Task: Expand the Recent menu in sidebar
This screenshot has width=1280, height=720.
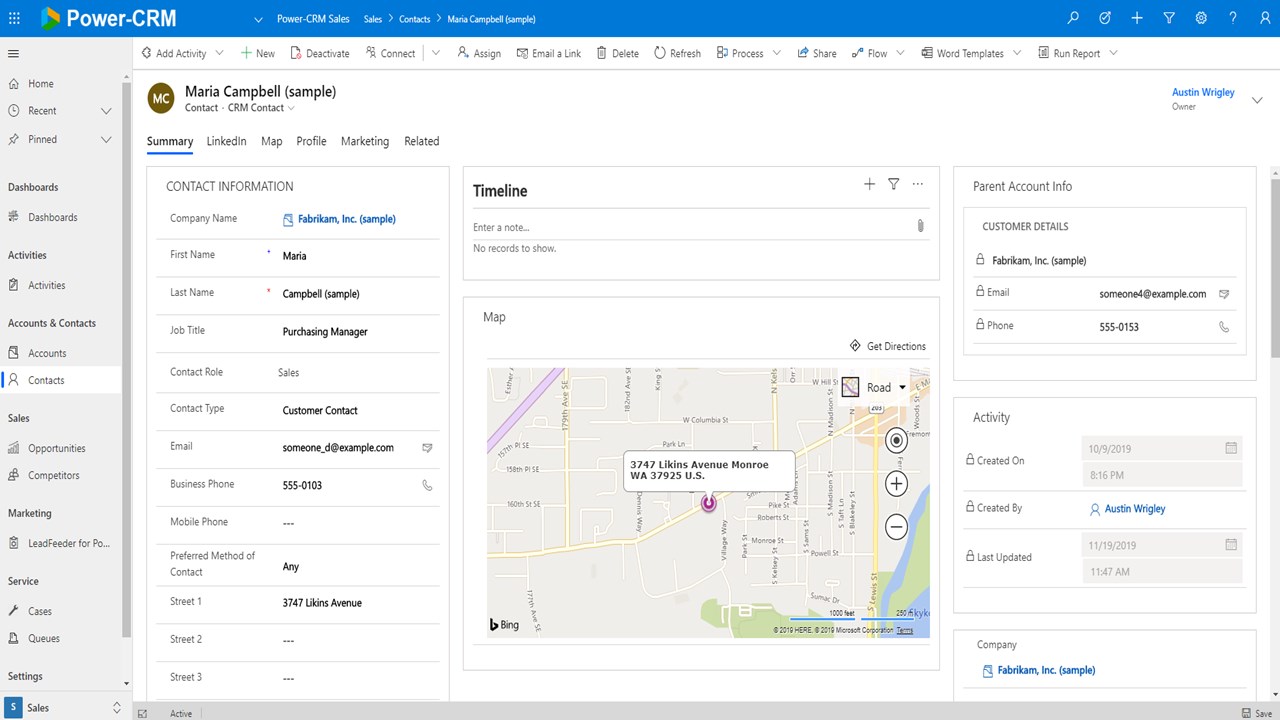Action: [106, 111]
